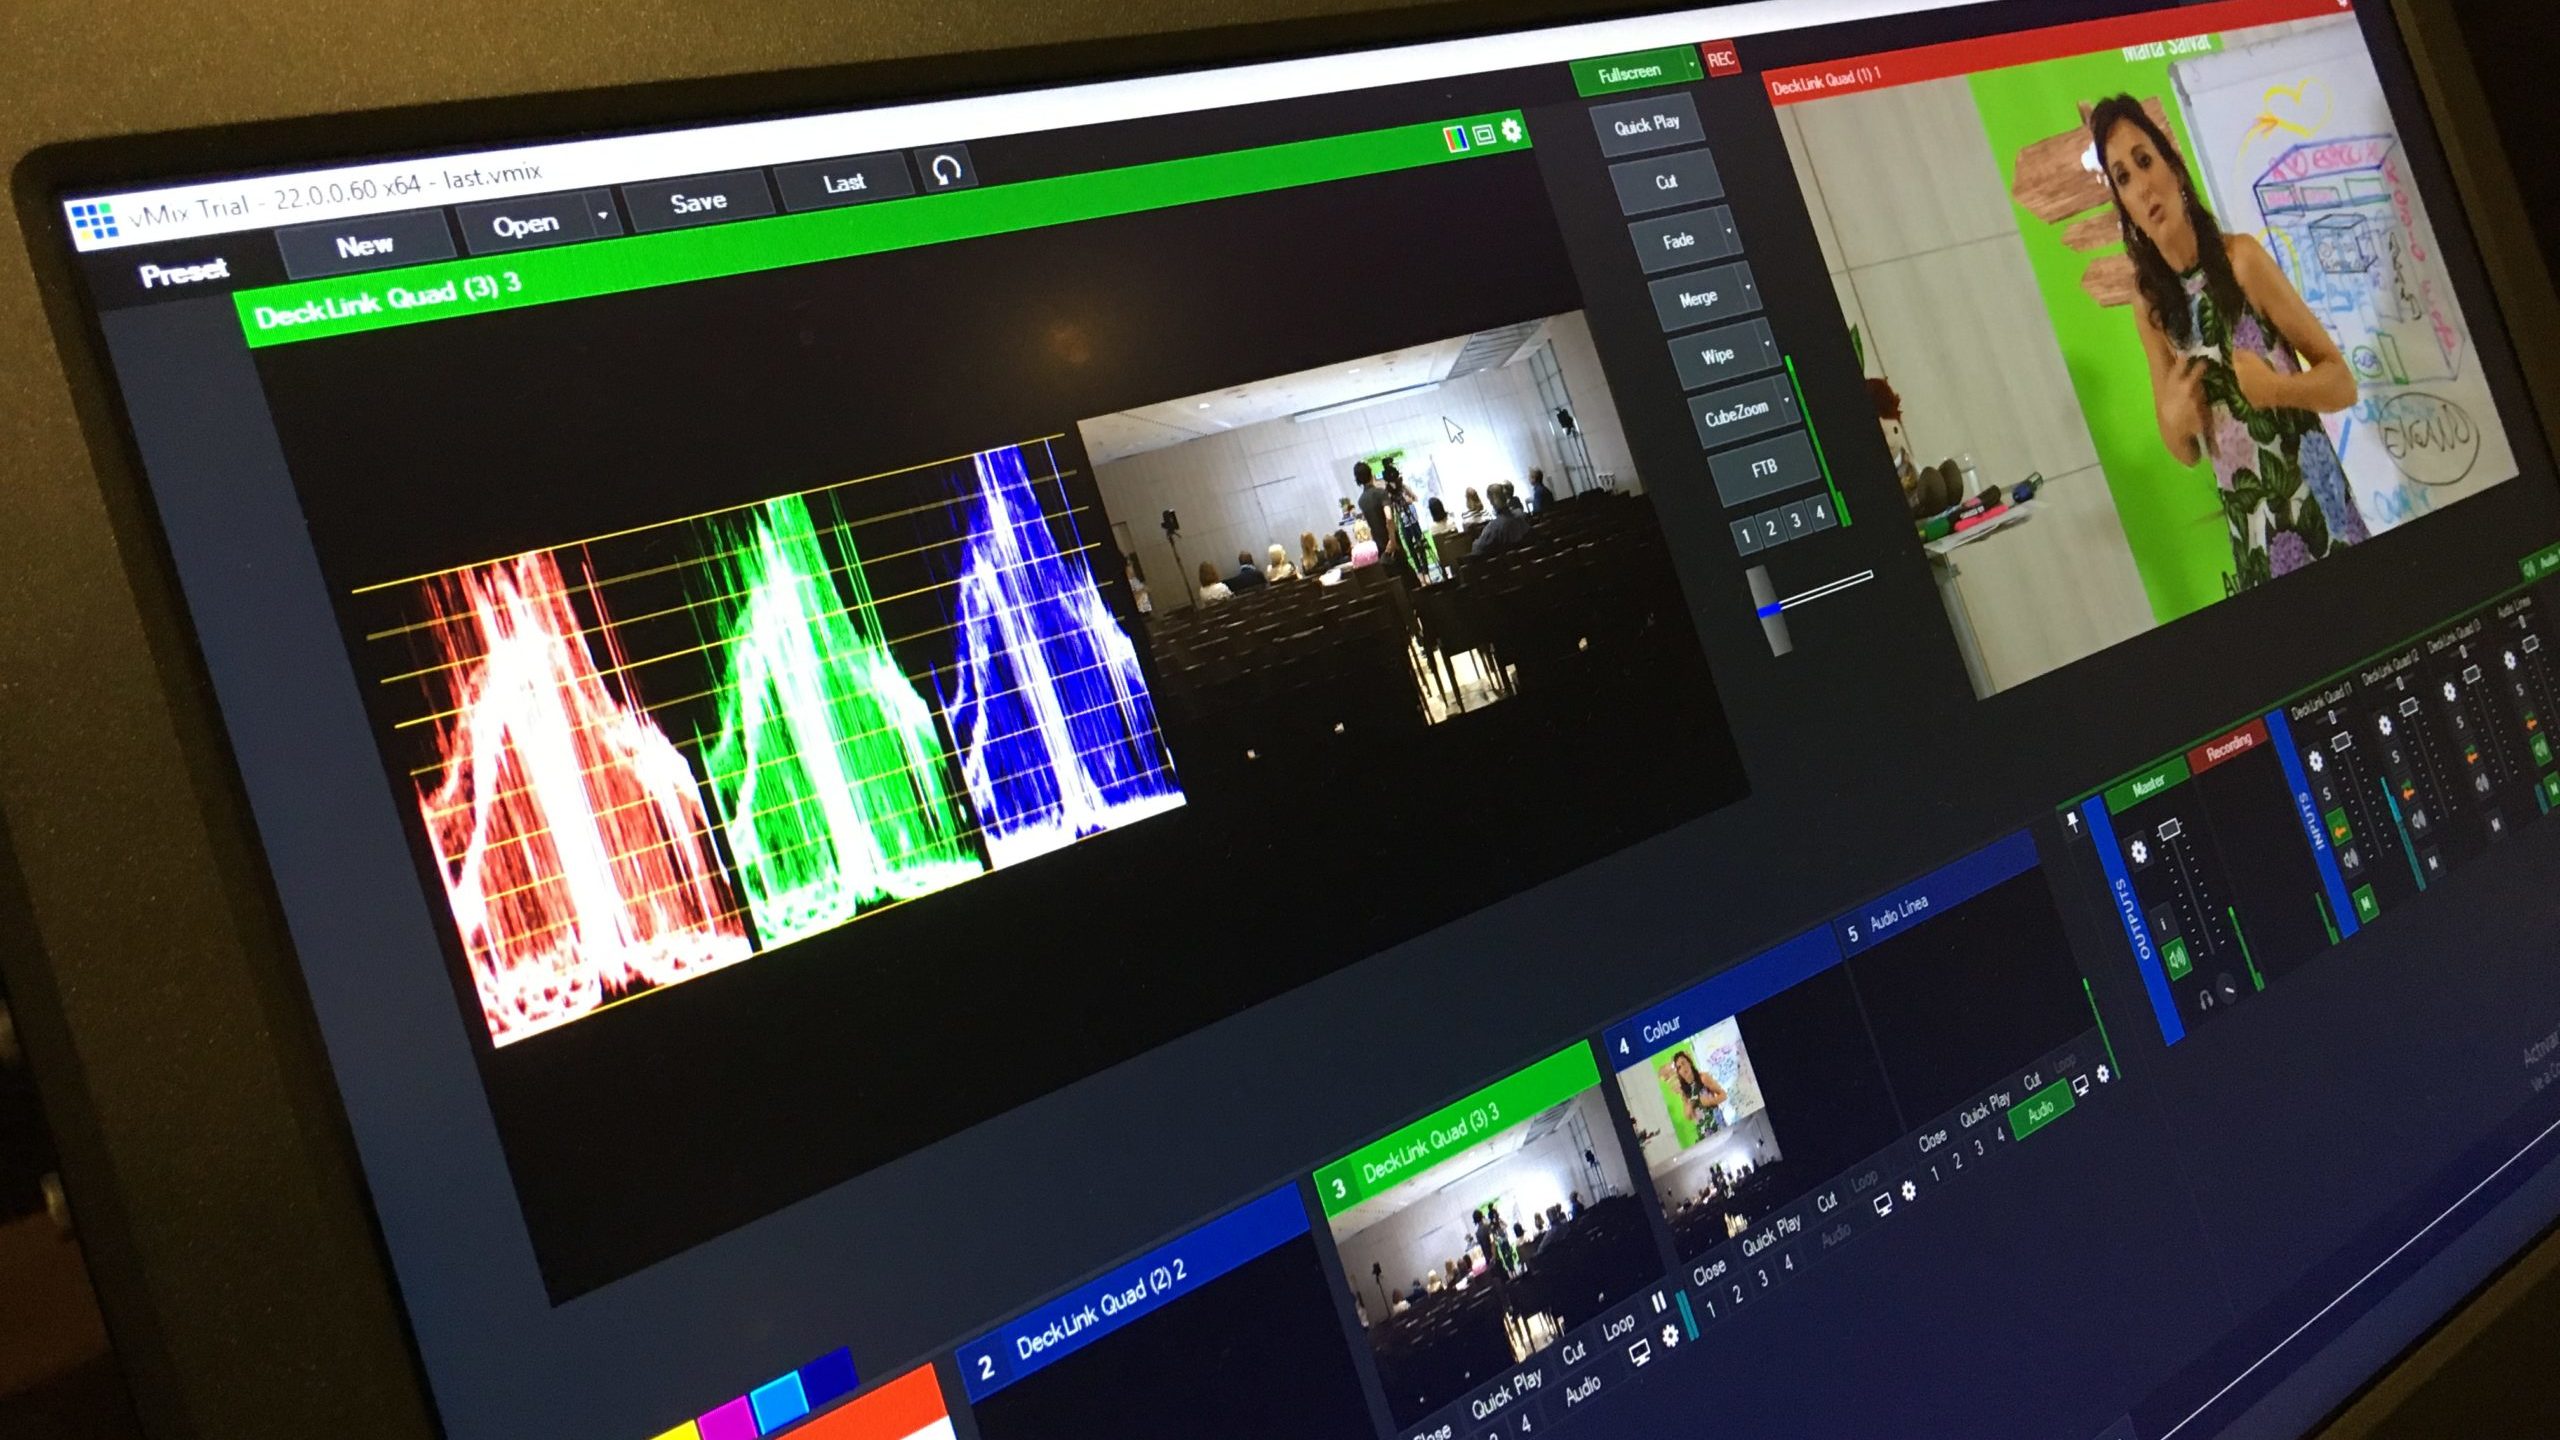Open the RGB parade scopes icon in Preview
Screen dimensions: 2560x1440
click(x=1458, y=137)
